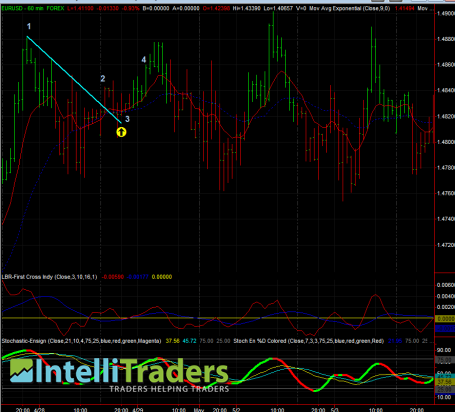The height and width of the screenshot is (412, 455).
Task: Click the 5/2 date label on the time axis
Action: pyautogui.click(x=236, y=410)
